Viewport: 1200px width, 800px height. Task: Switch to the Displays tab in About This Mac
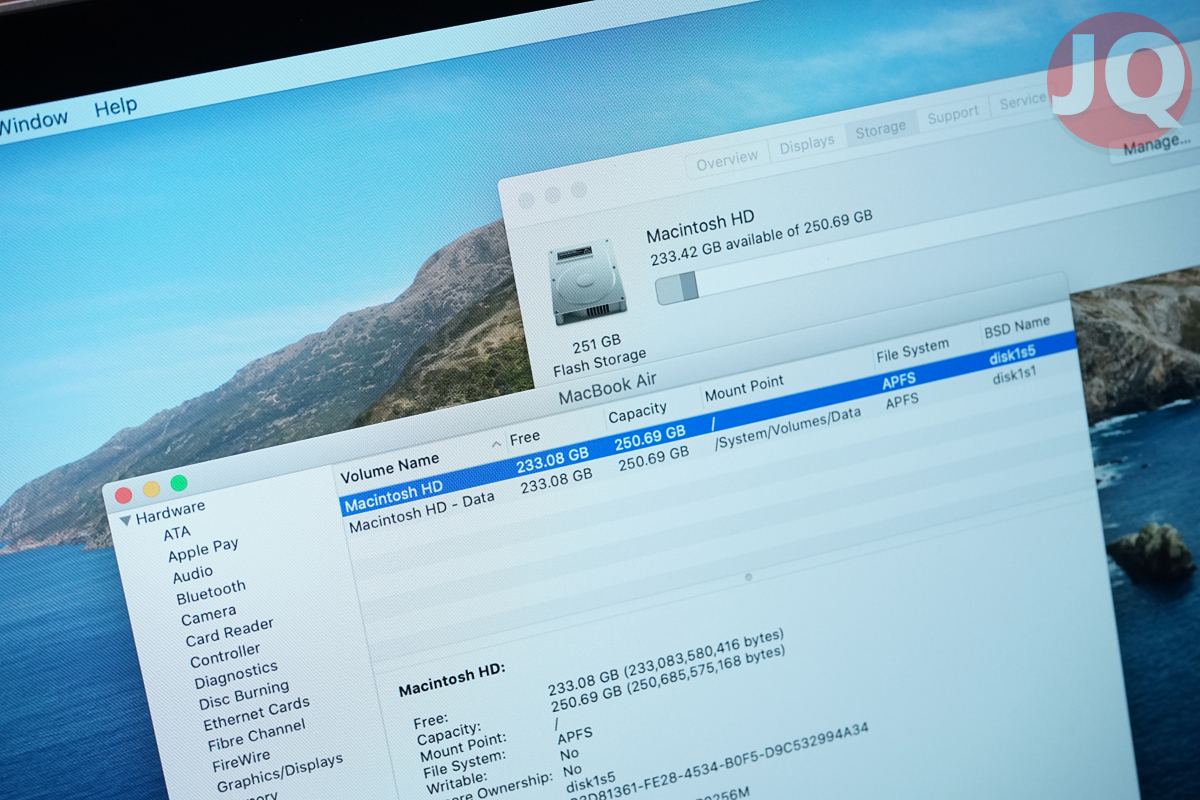pyautogui.click(x=807, y=144)
